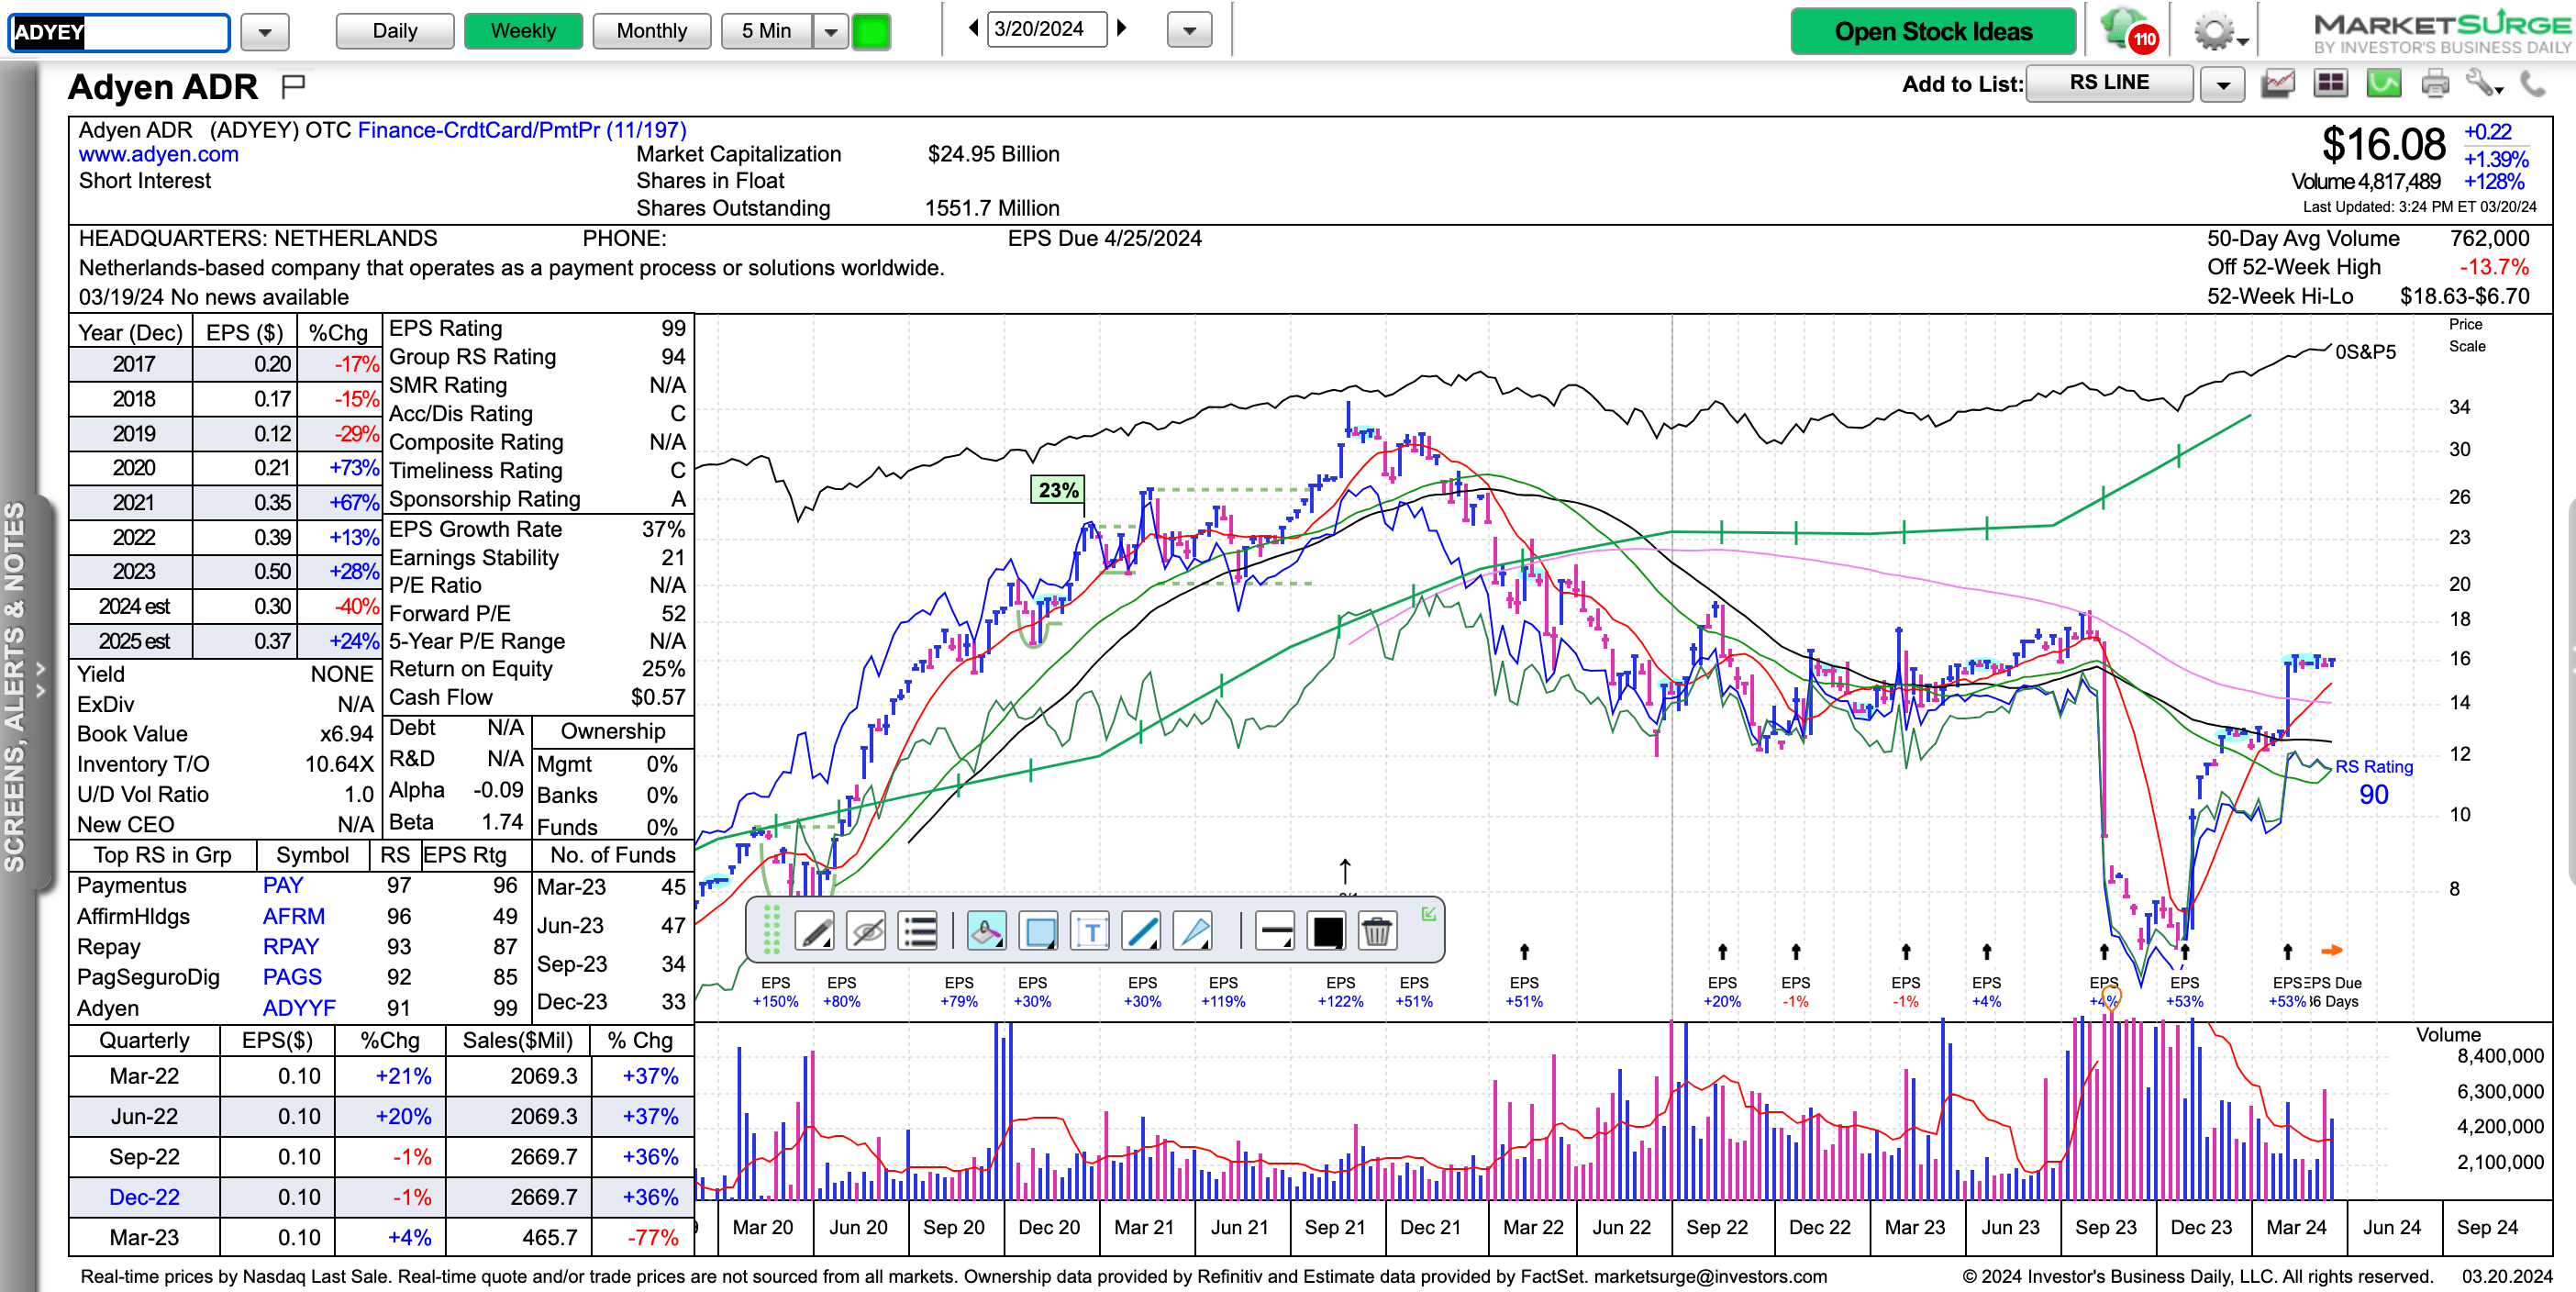Viewport: 2576px width, 1292px height.
Task: Open the www.adyen.com link
Action: [158, 154]
